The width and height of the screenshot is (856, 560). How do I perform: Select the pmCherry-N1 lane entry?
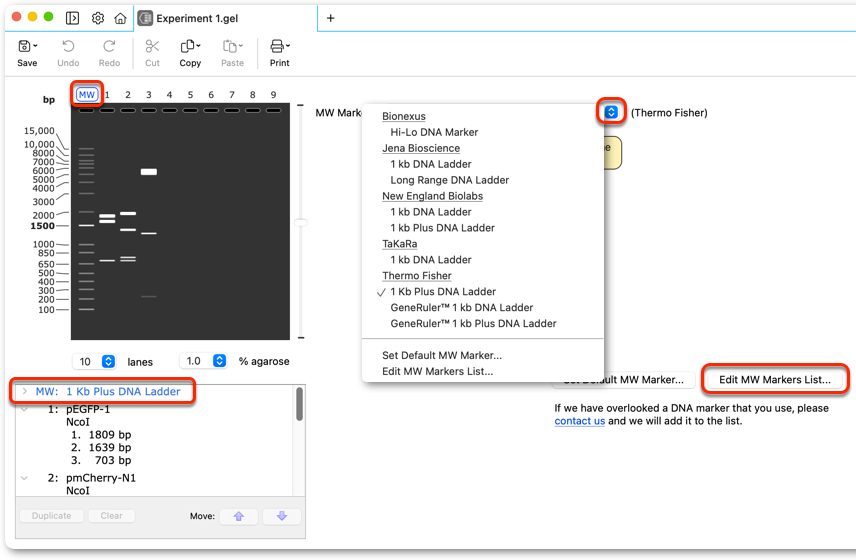coord(101,478)
